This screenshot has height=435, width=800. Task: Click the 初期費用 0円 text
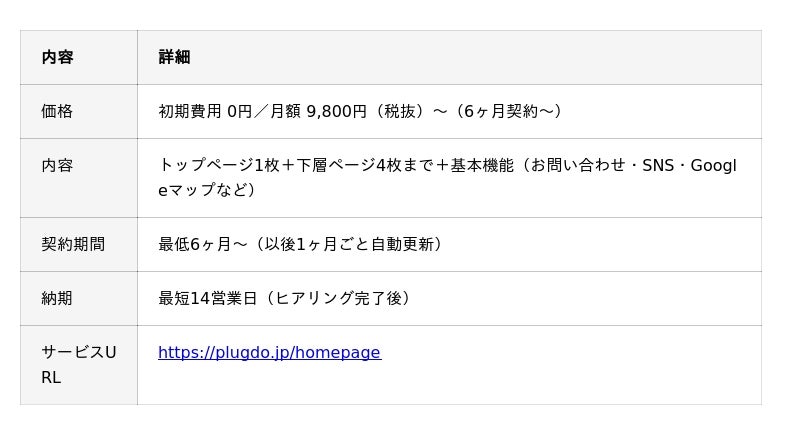click(x=205, y=111)
